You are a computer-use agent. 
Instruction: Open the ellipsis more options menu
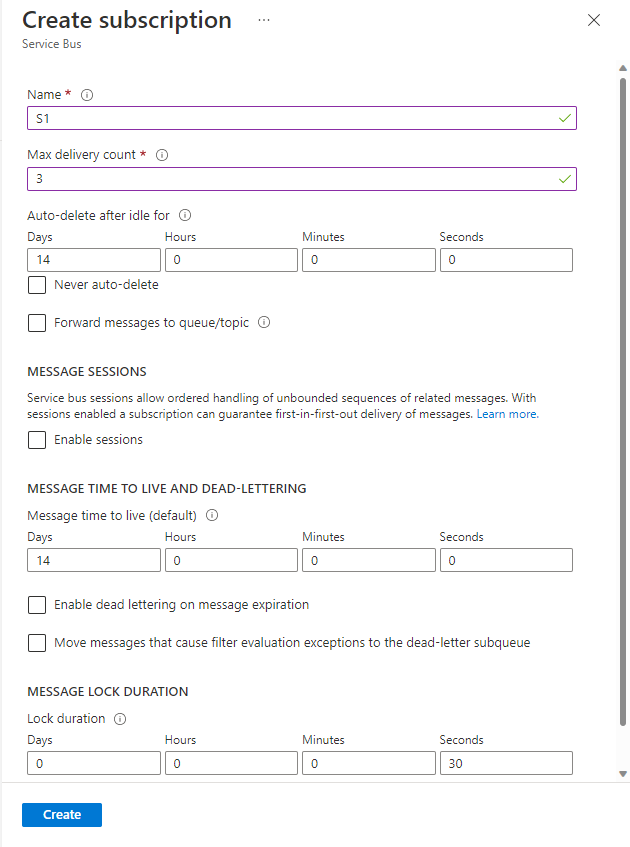coord(264,20)
